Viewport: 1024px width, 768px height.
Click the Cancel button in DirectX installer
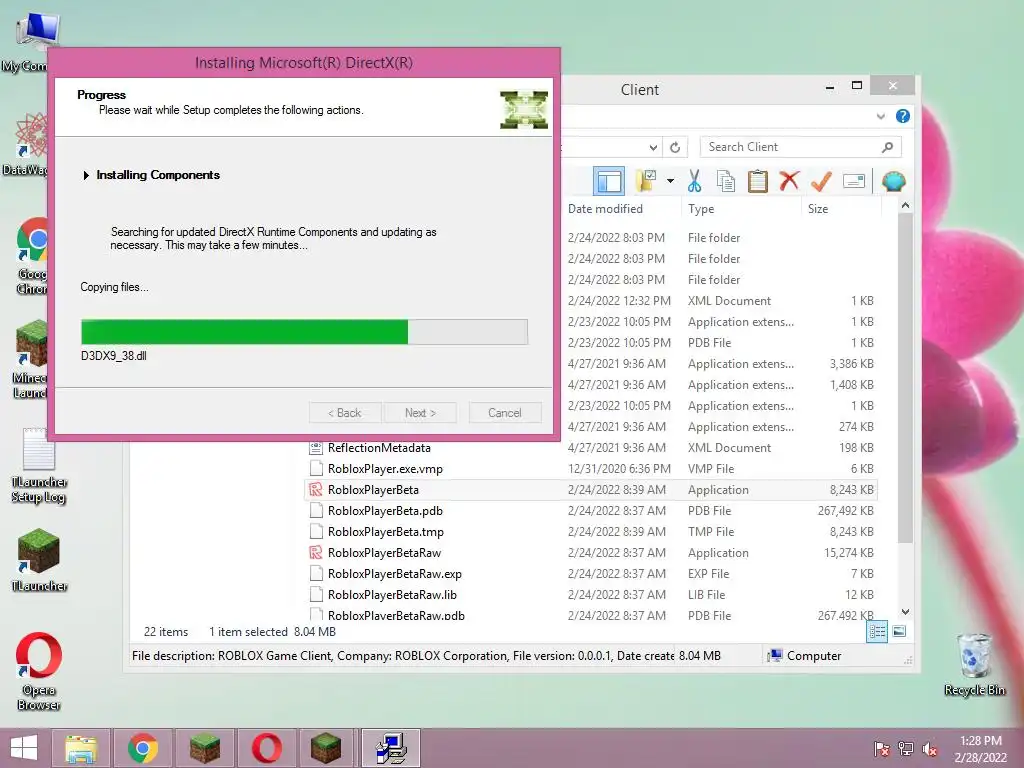(505, 413)
